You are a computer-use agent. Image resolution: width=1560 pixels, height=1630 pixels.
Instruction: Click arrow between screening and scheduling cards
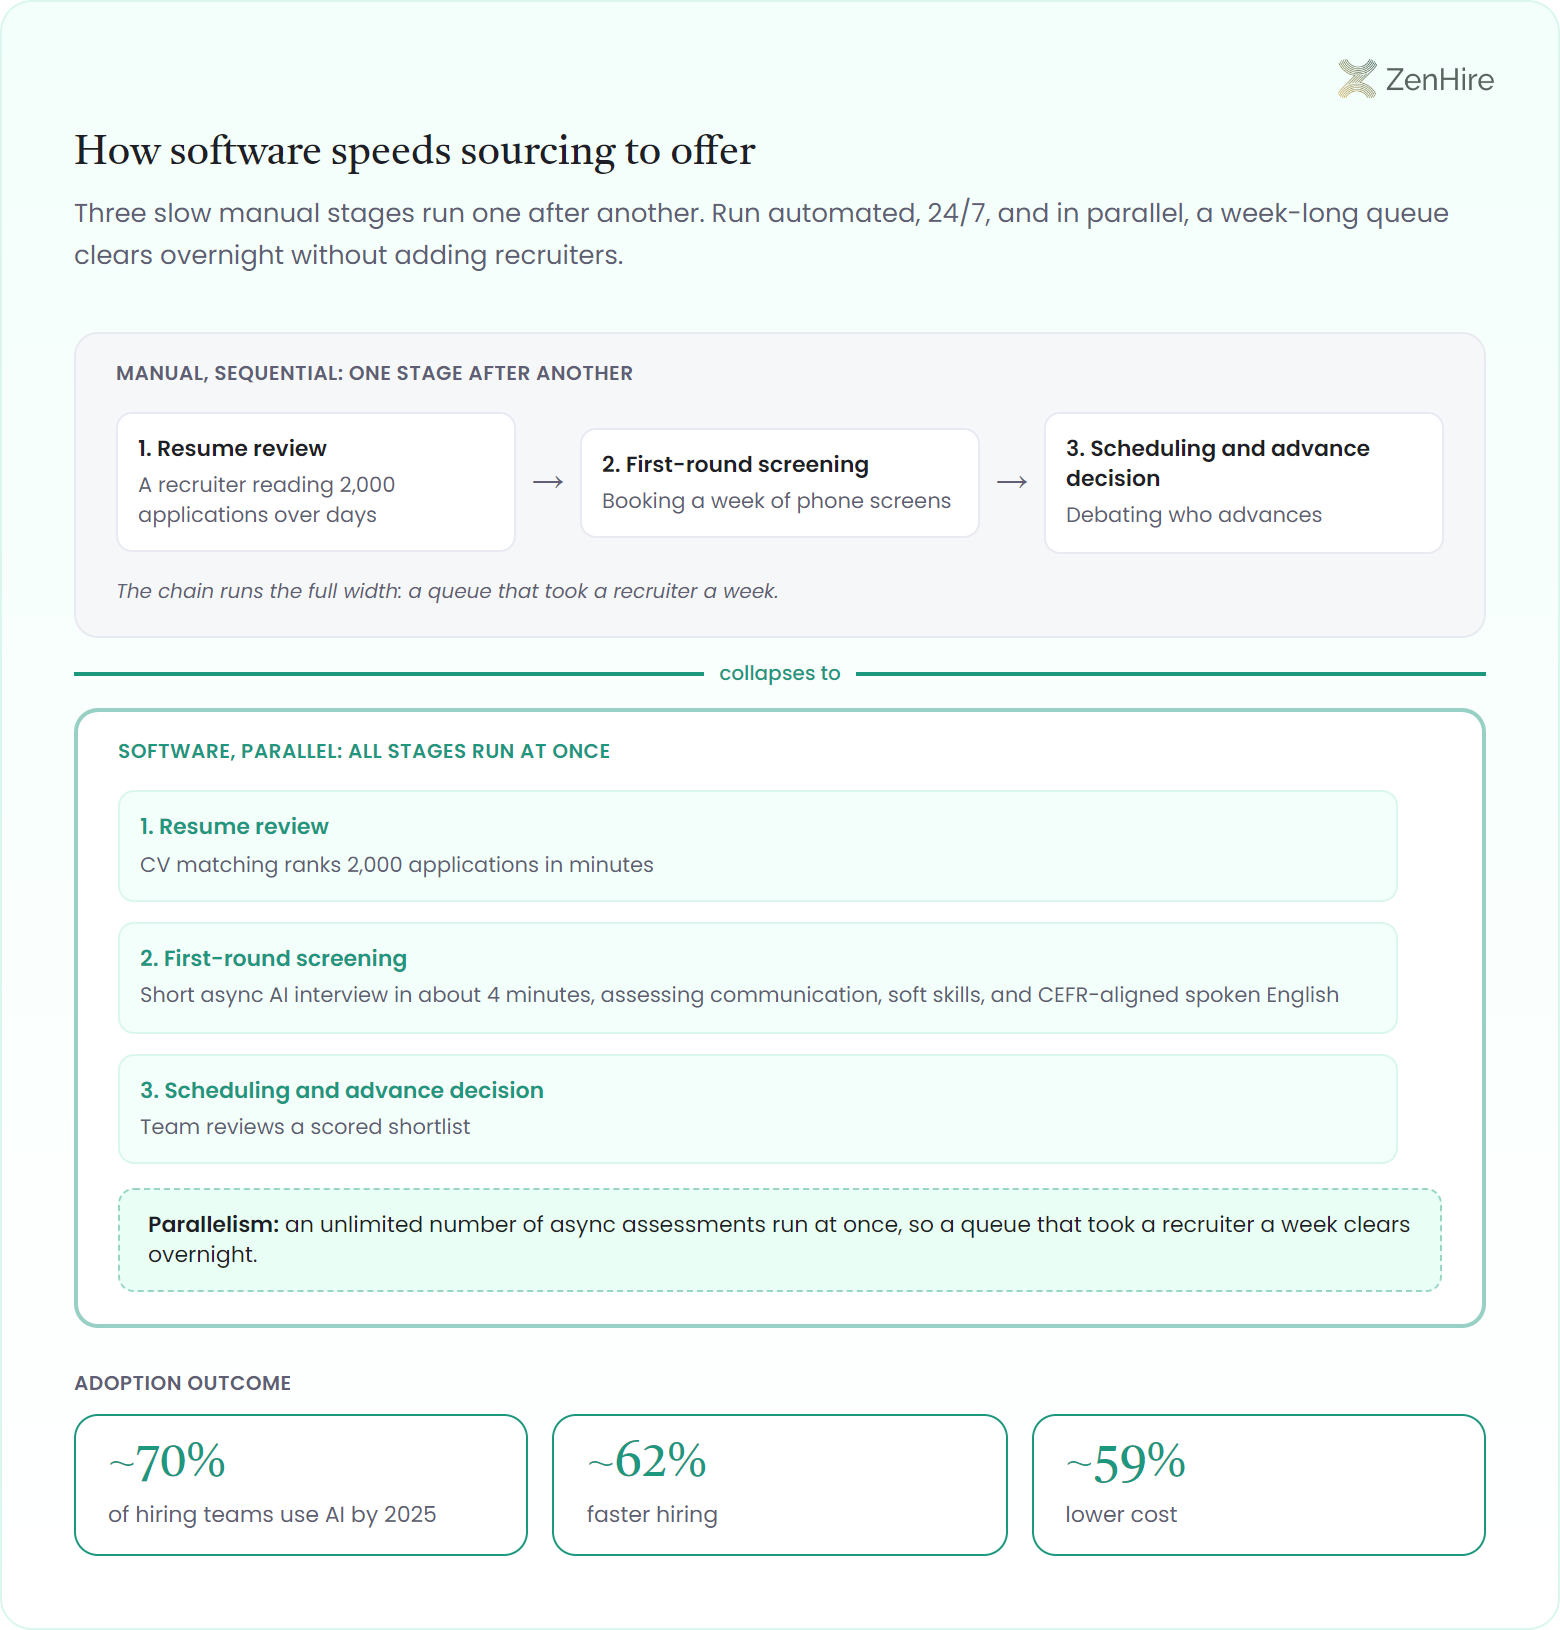pos(1012,483)
